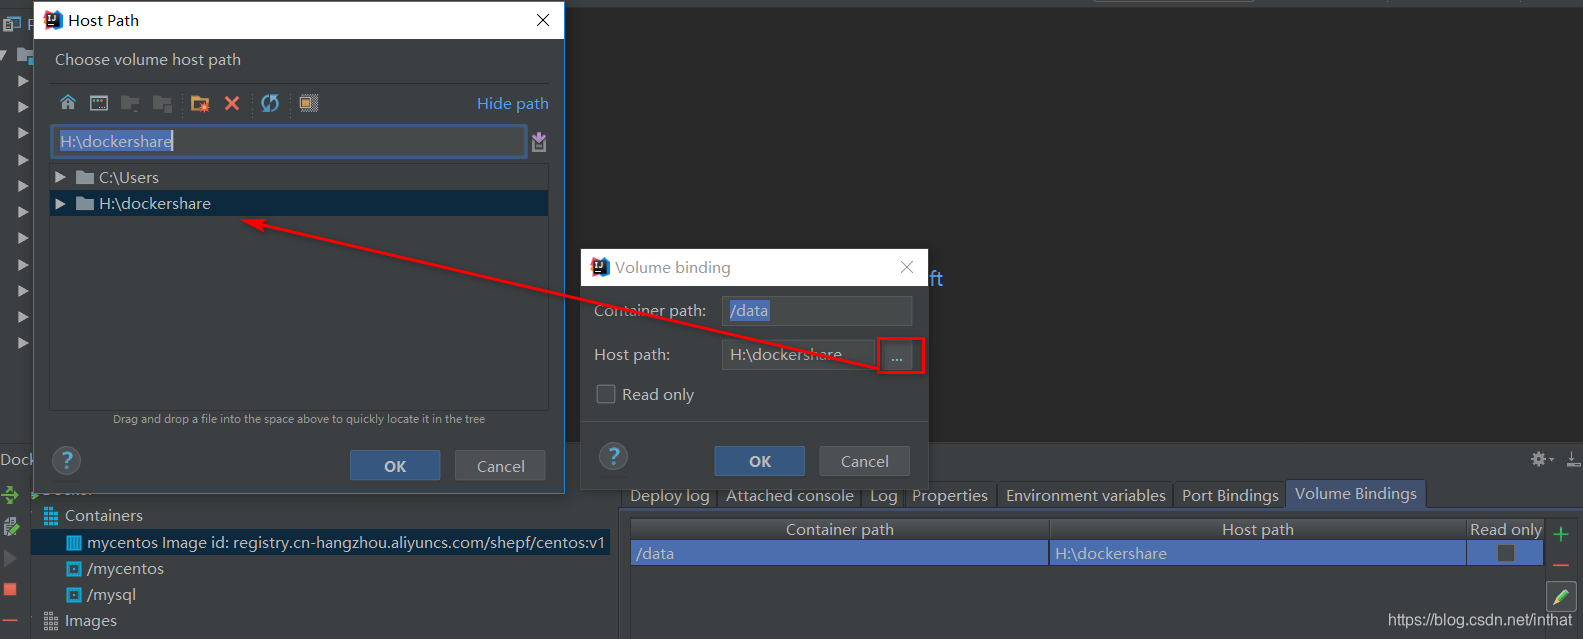Select the /mysql container
This screenshot has width=1583, height=639.
[111, 594]
